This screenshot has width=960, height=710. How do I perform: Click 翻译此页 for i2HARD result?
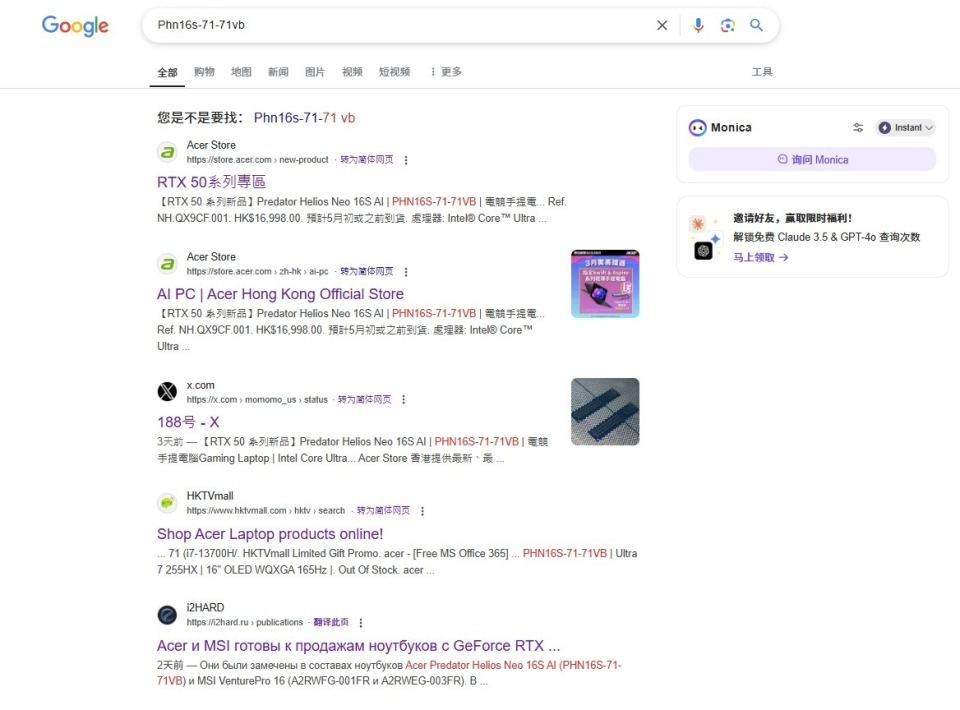coord(331,622)
